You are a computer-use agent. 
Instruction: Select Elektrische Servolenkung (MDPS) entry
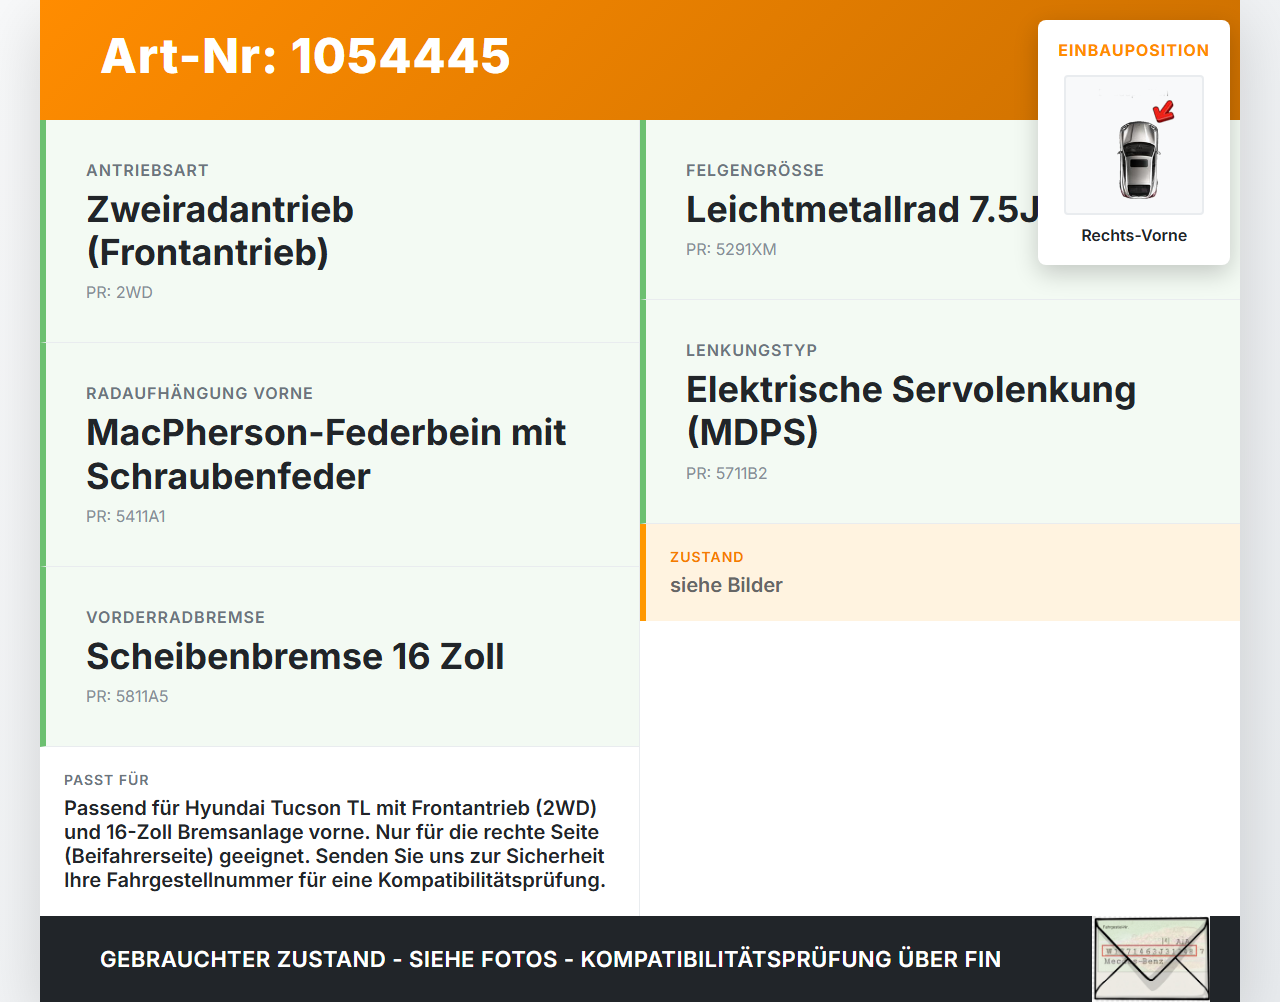pyautogui.click(x=940, y=411)
